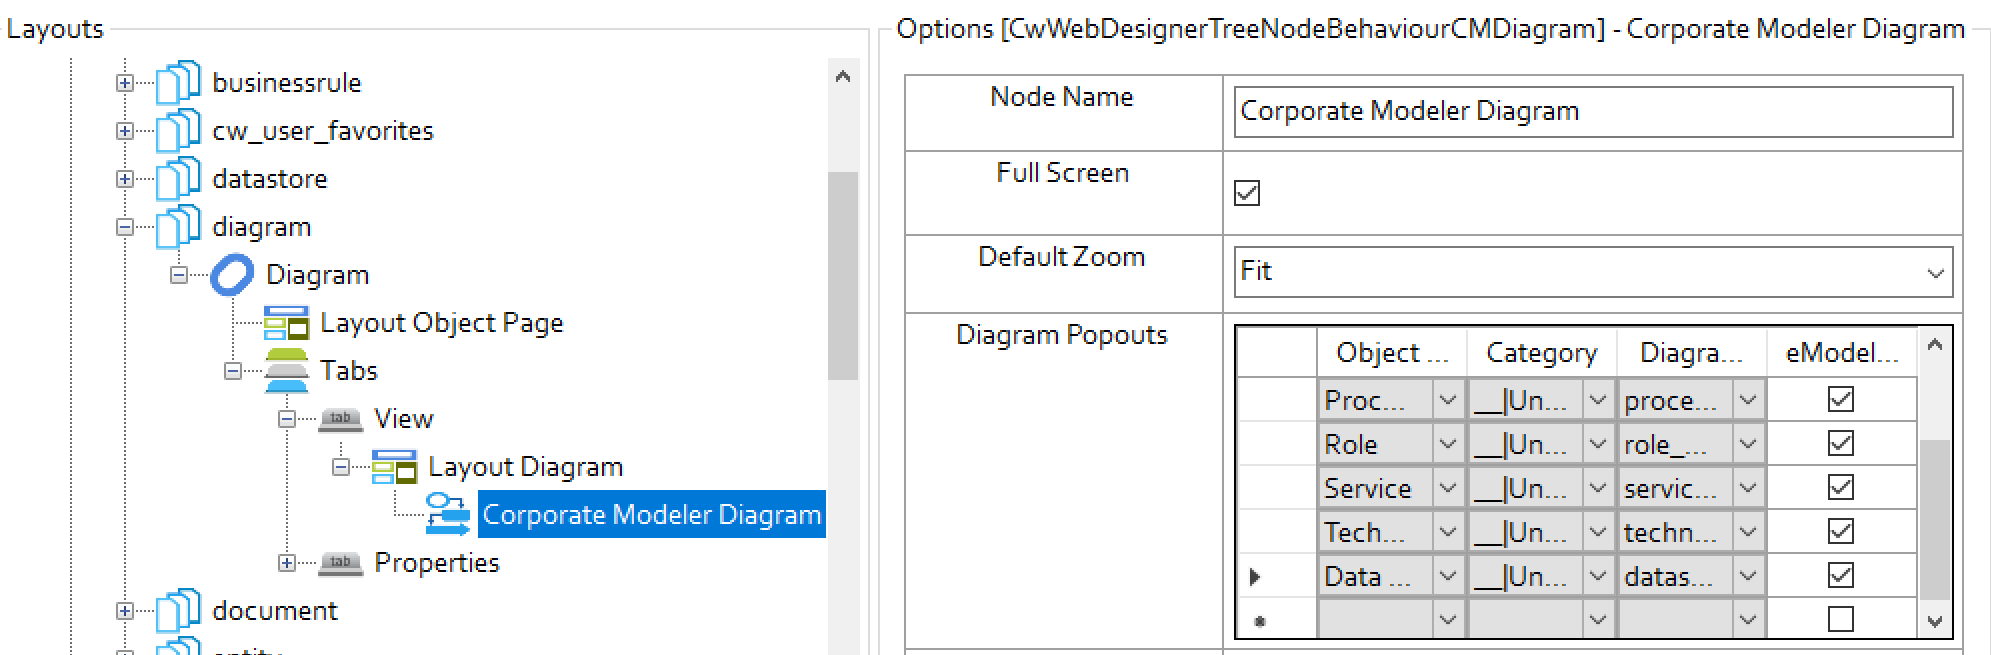Select the Properties tab tree item

coord(436,563)
